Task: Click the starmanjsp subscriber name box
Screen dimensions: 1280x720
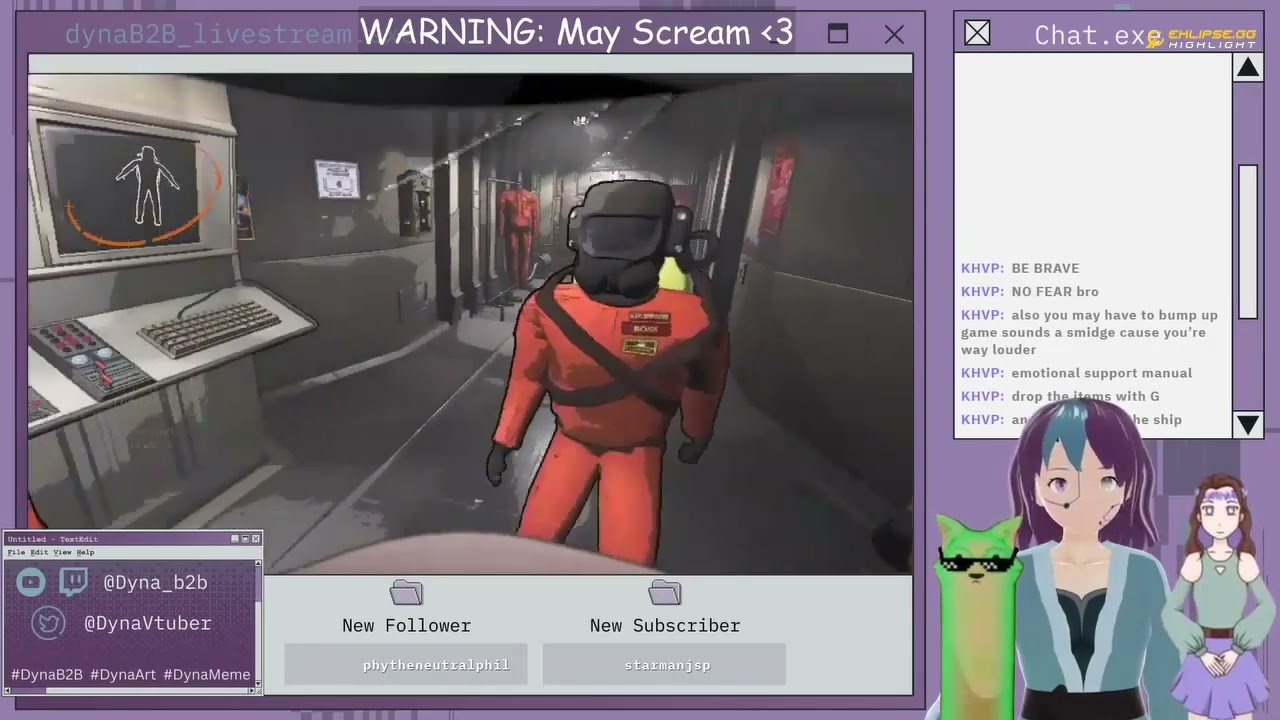Action: 664,665
